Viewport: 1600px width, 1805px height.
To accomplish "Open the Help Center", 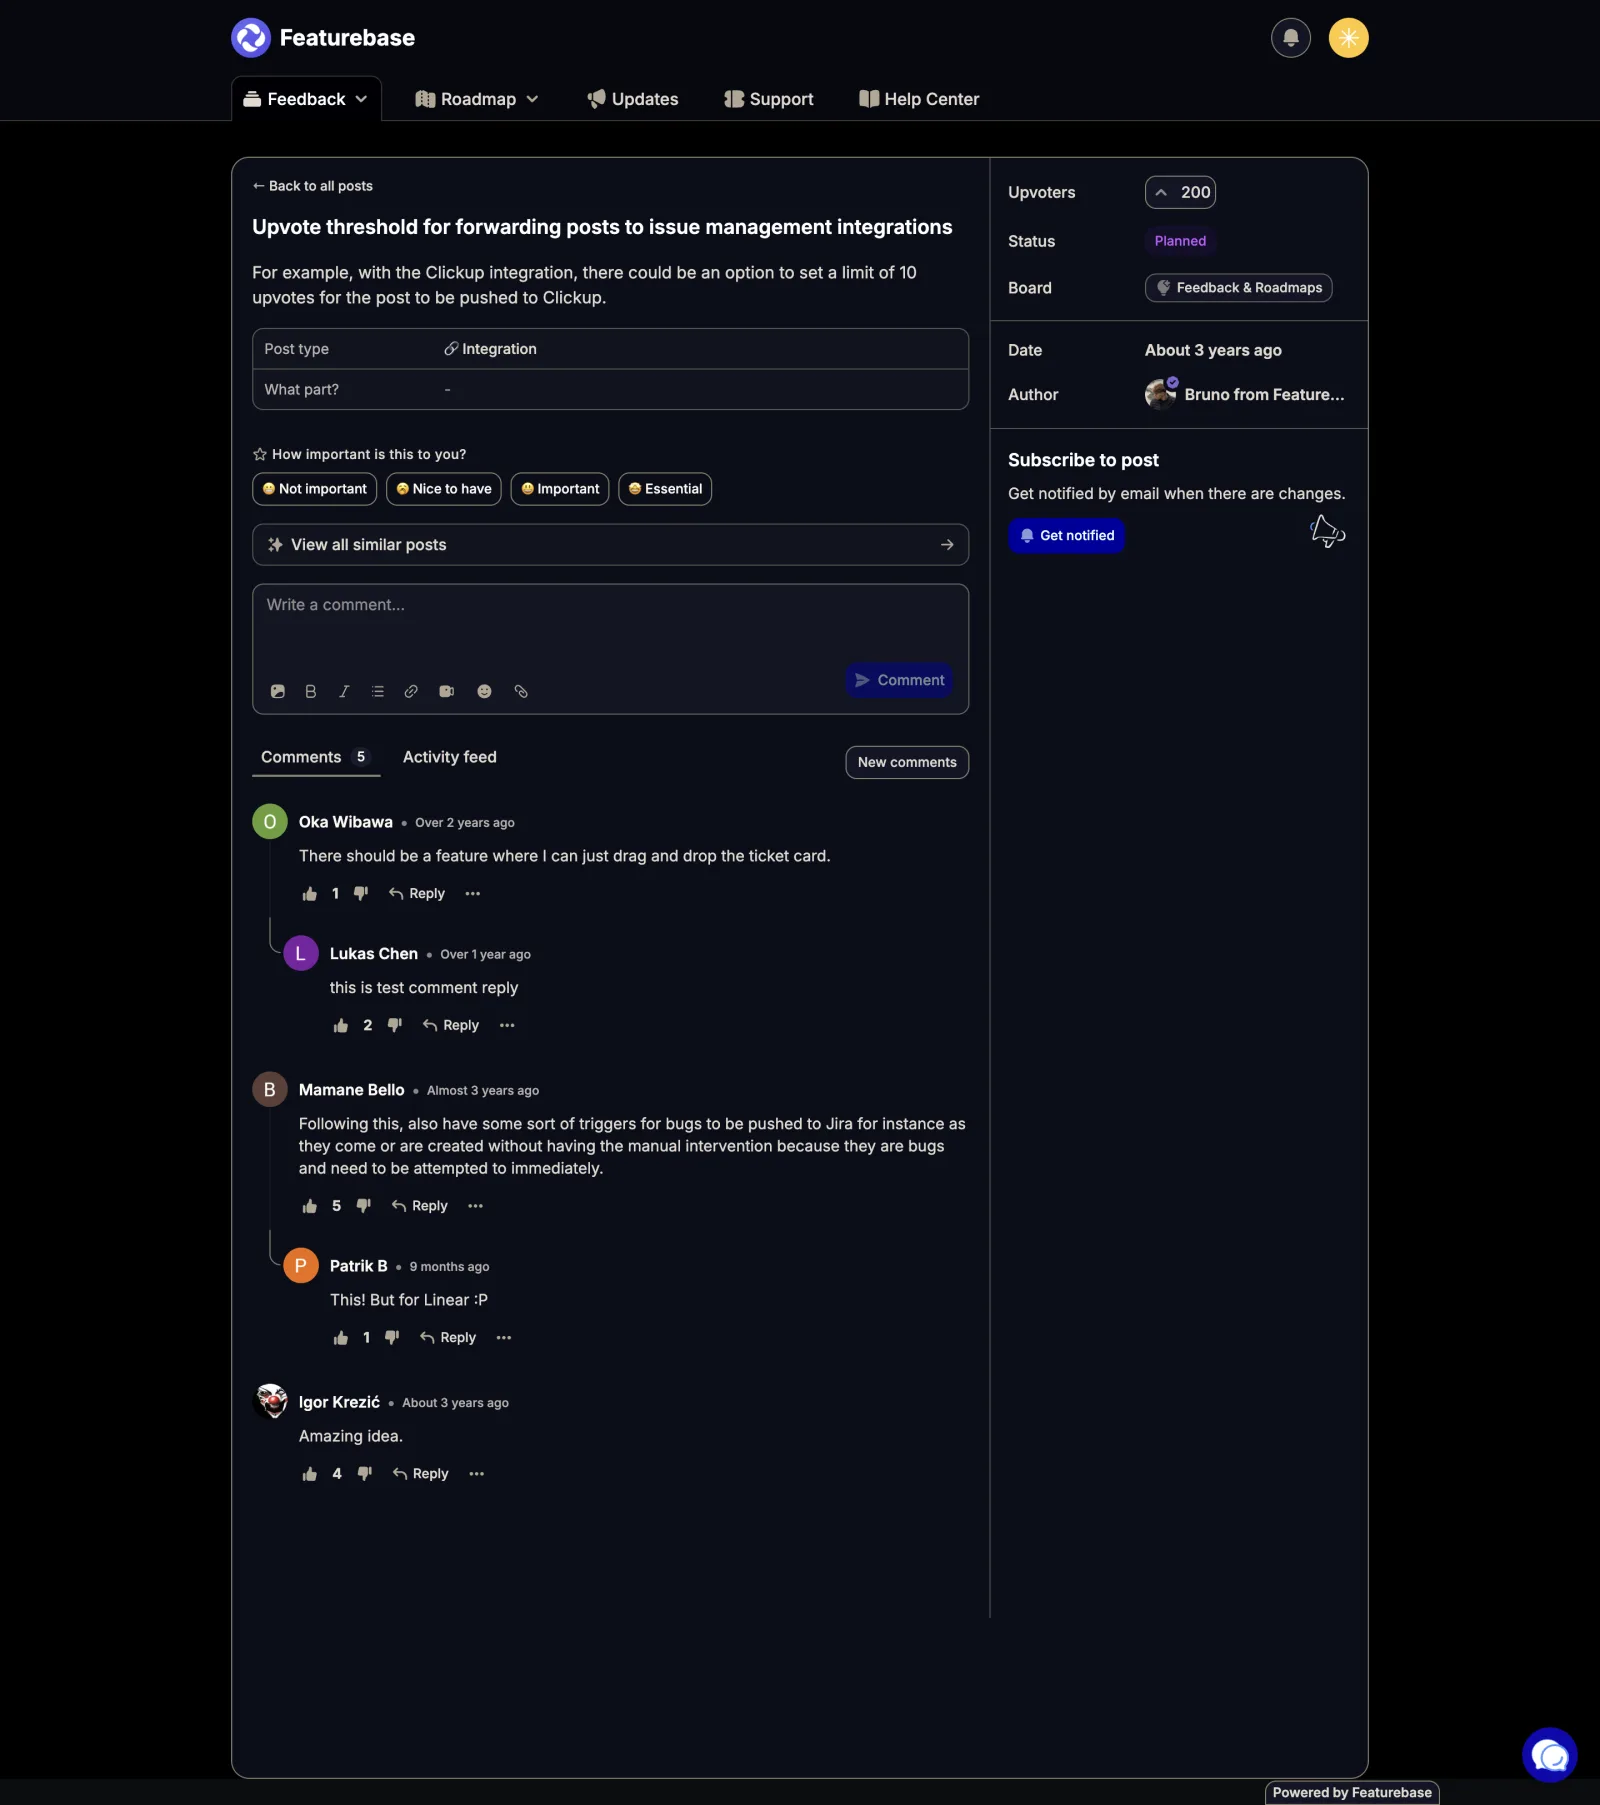I will point(919,99).
